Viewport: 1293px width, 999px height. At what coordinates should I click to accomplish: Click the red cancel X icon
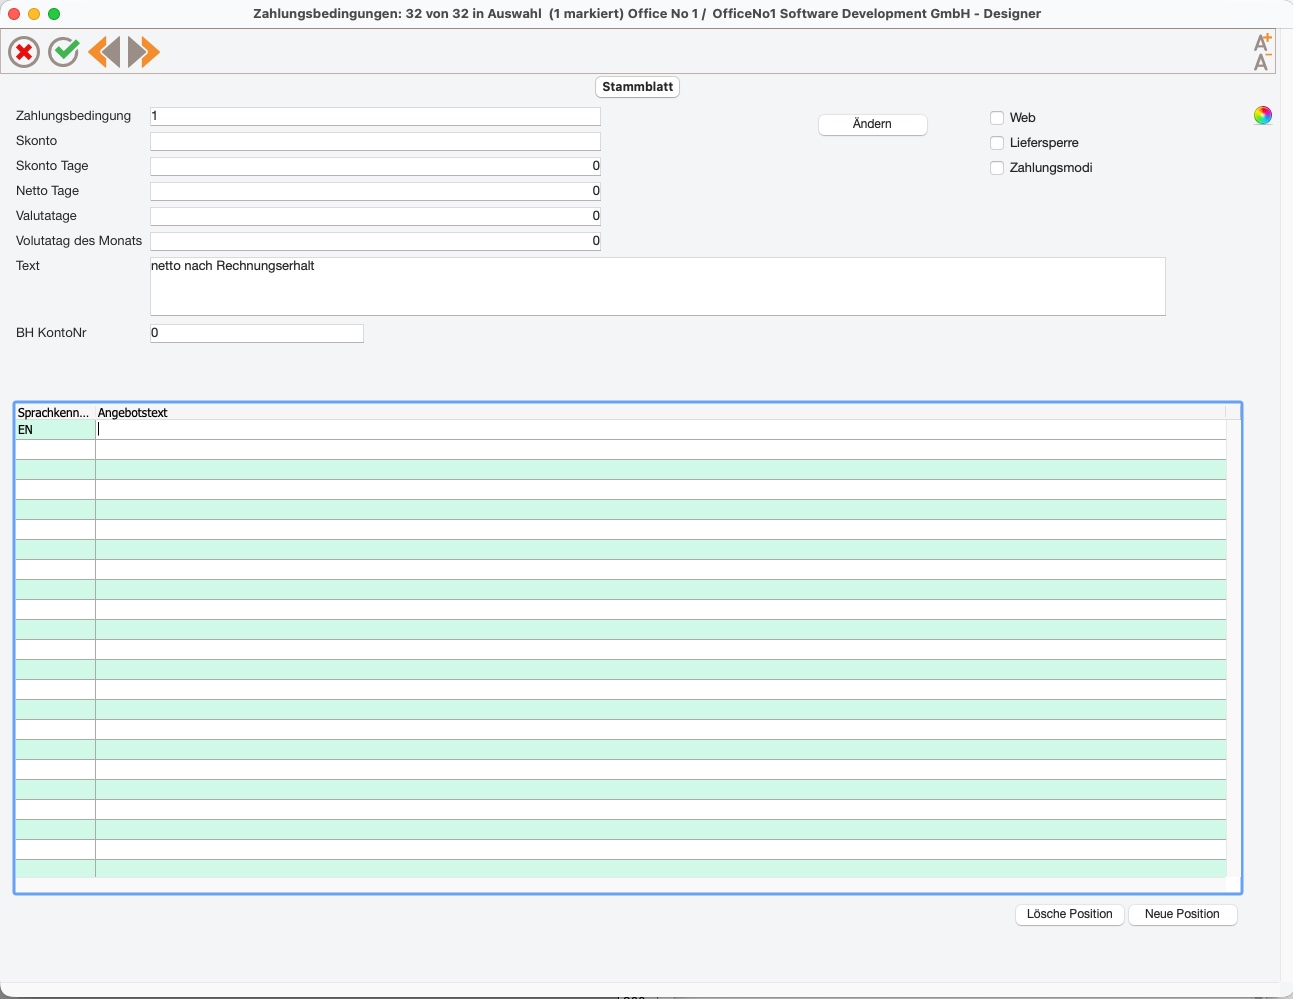coord(24,52)
